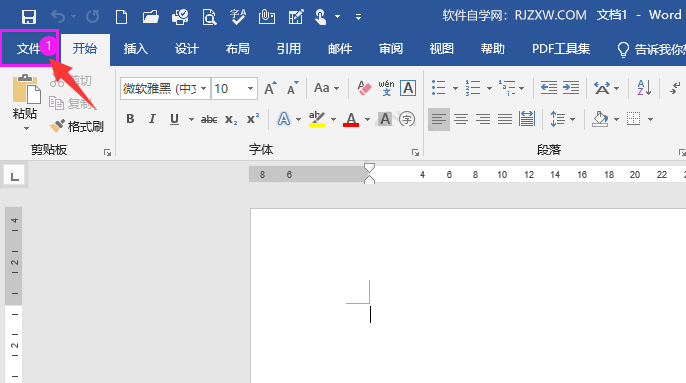Expand the font size dropdown
Screen dimensions: 686x383
(x=250, y=88)
